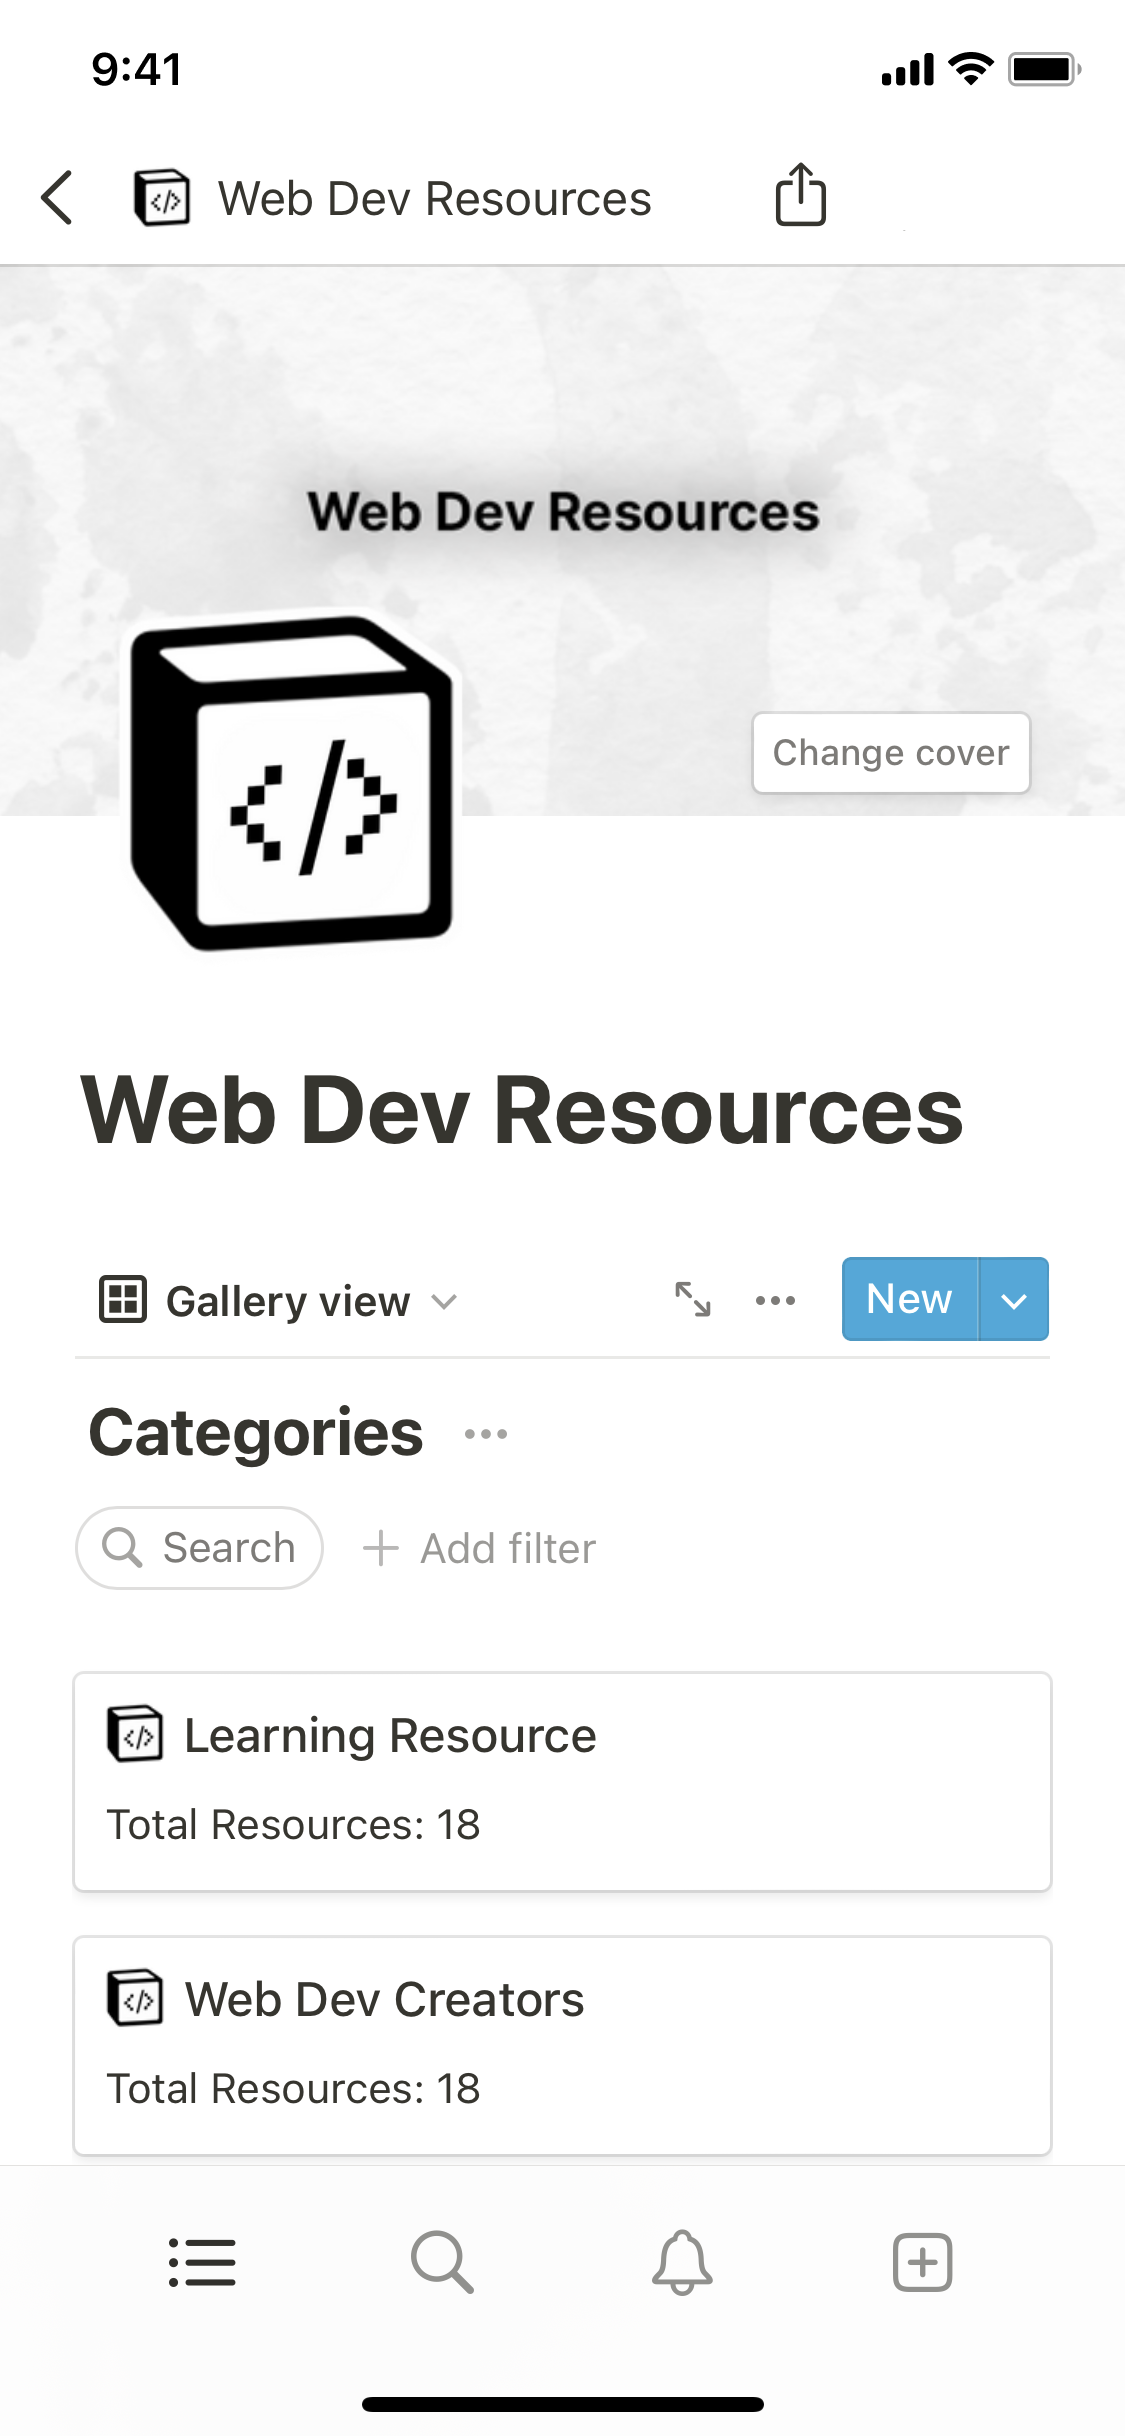Open notifications bell in bottom bar
Viewport: 1125px width, 2436px height.
click(682, 2262)
